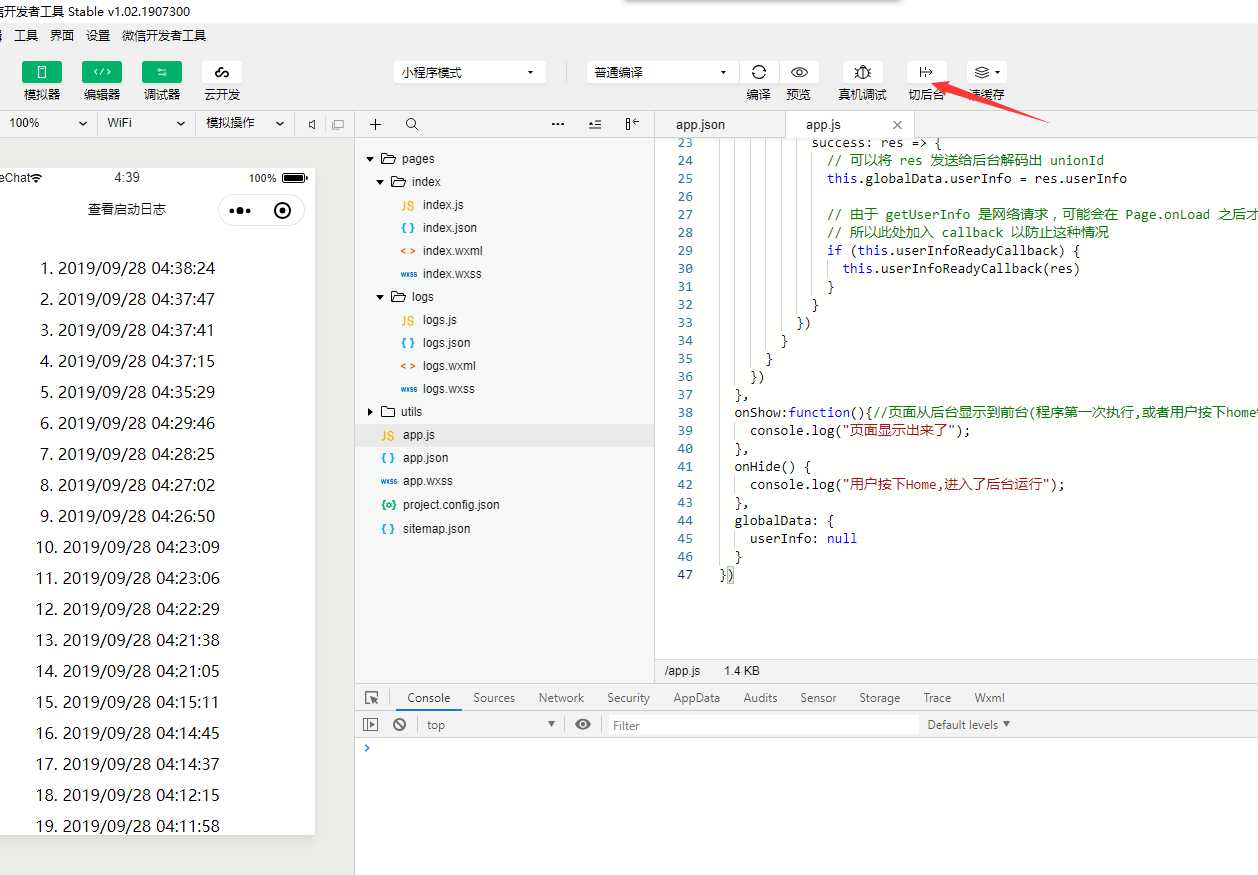Screen dimensions: 1258x875
Task: Click the inspect element selector icon
Action: (x=372, y=698)
